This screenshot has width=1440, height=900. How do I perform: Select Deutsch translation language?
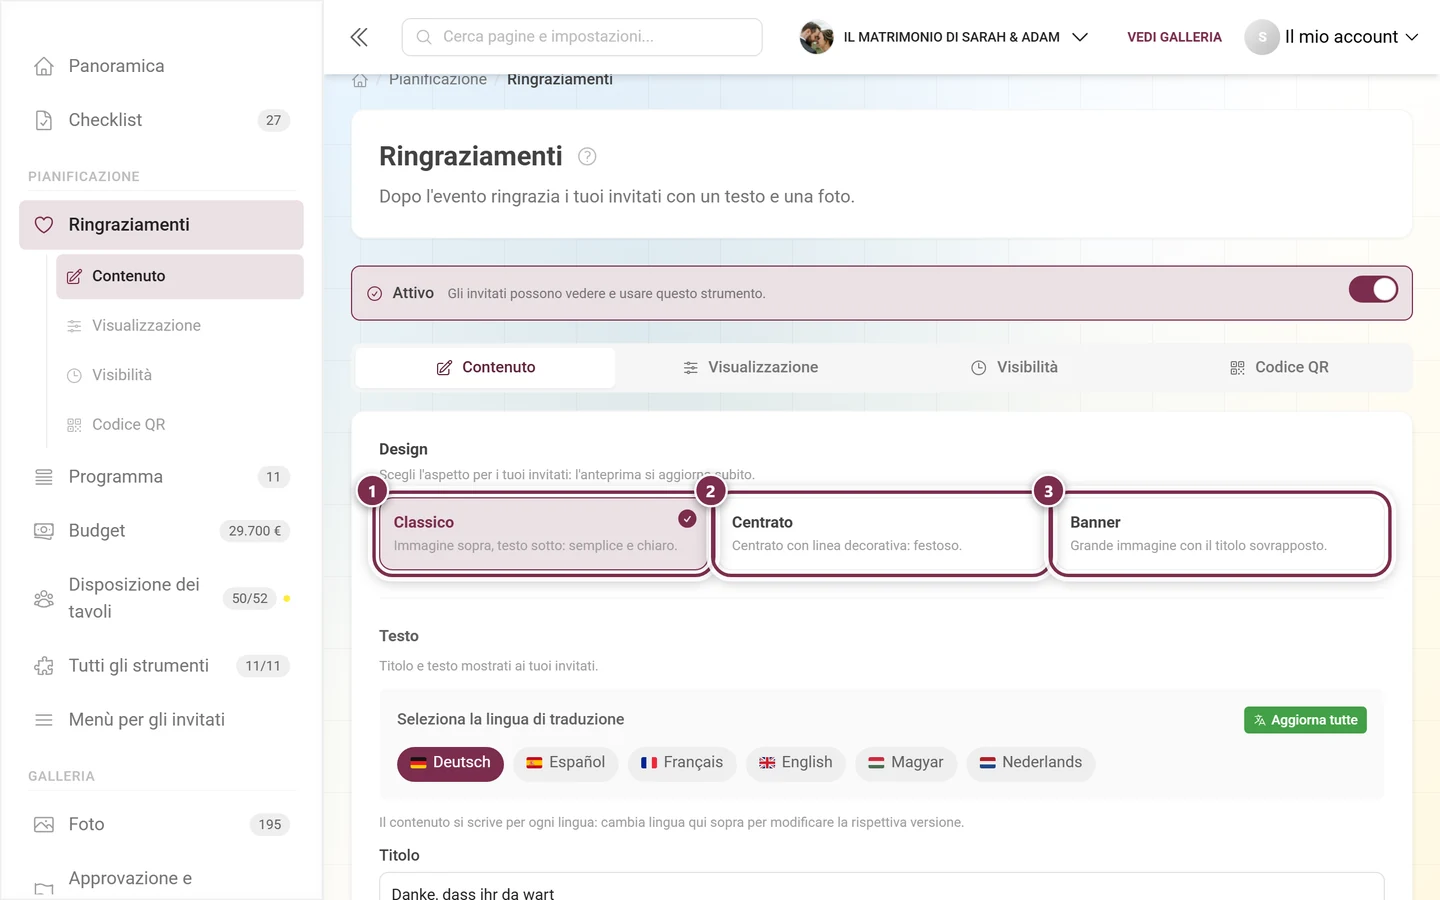tap(450, 763)
